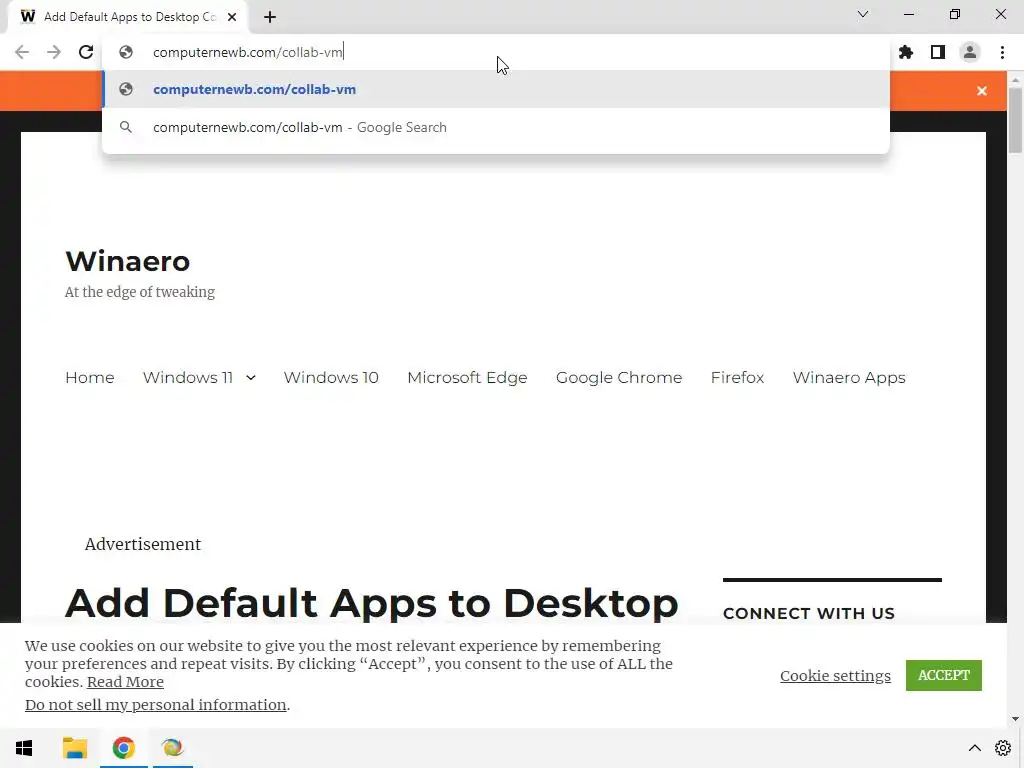The width and height of the screenshot is (1024, 768).
Task: Open the Winaero site title link
Action: click(127, 261)
